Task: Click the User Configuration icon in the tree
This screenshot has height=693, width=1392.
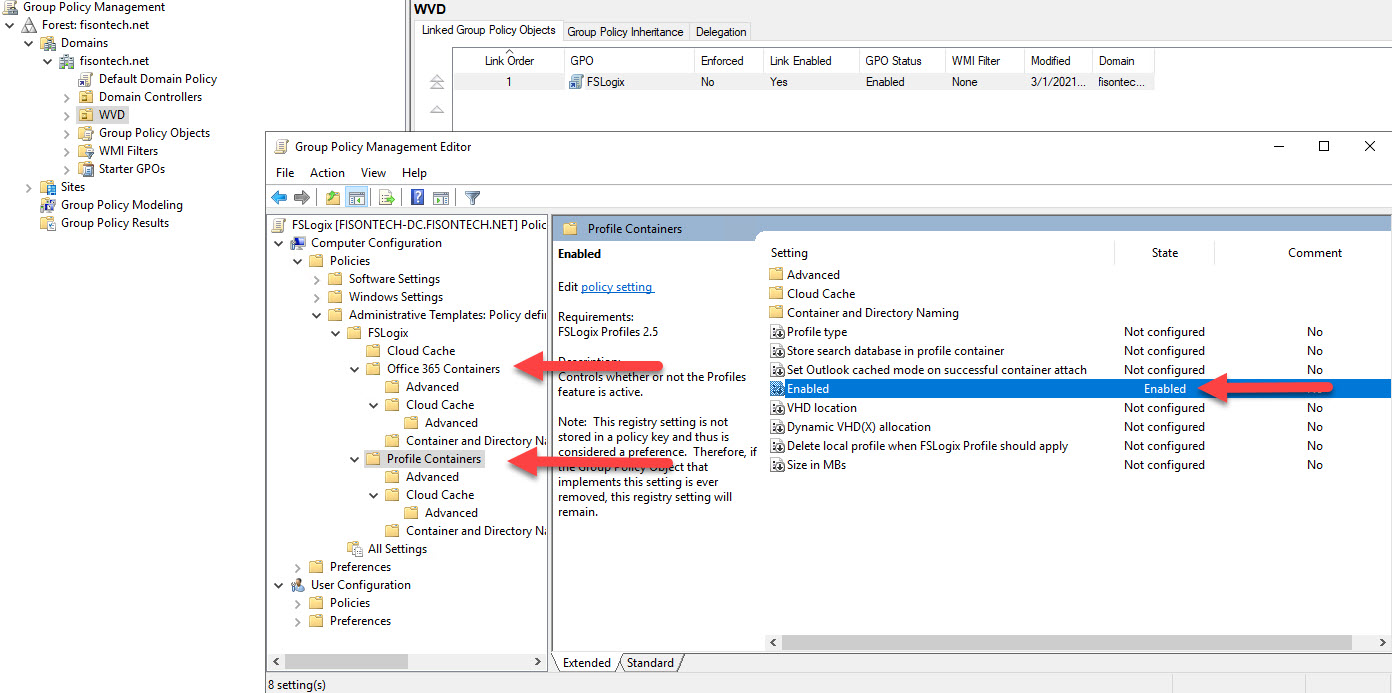Action: click(x=298, y=585)
